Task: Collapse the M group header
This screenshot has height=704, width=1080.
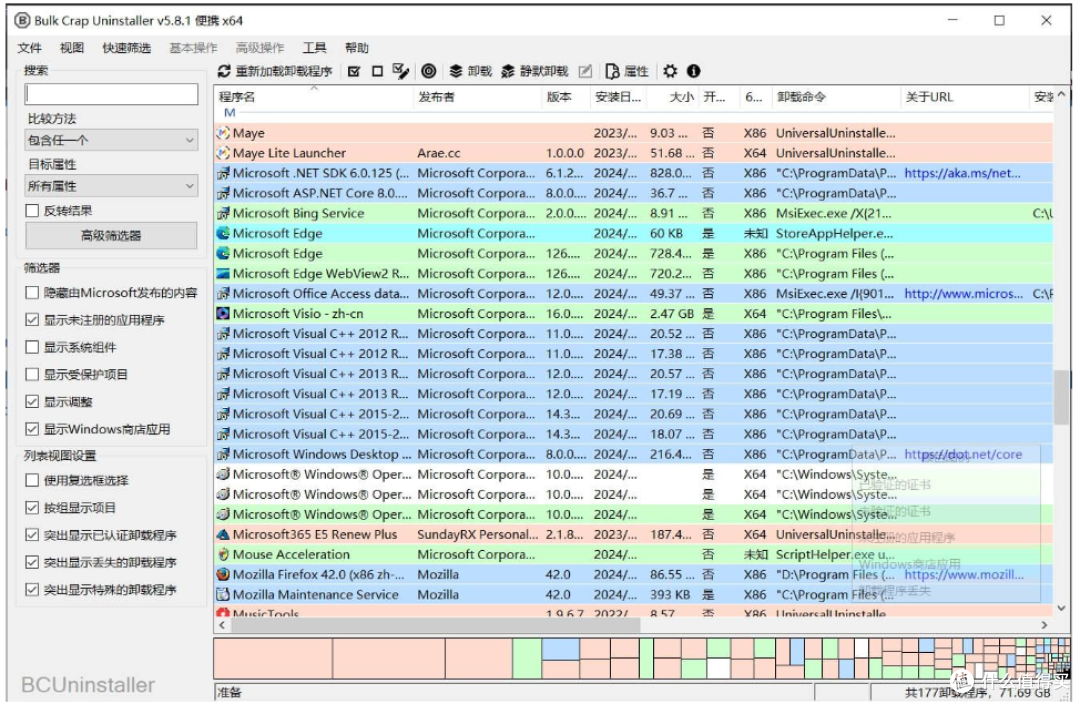Action: point(229,113)
